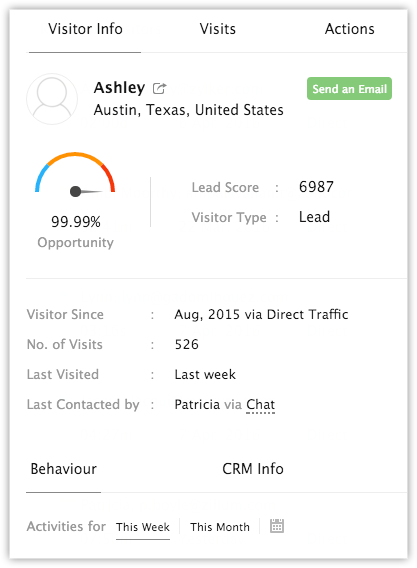Show activities for This Week
This screenshot has width=417, height=568.
click(x=143, y=527)
